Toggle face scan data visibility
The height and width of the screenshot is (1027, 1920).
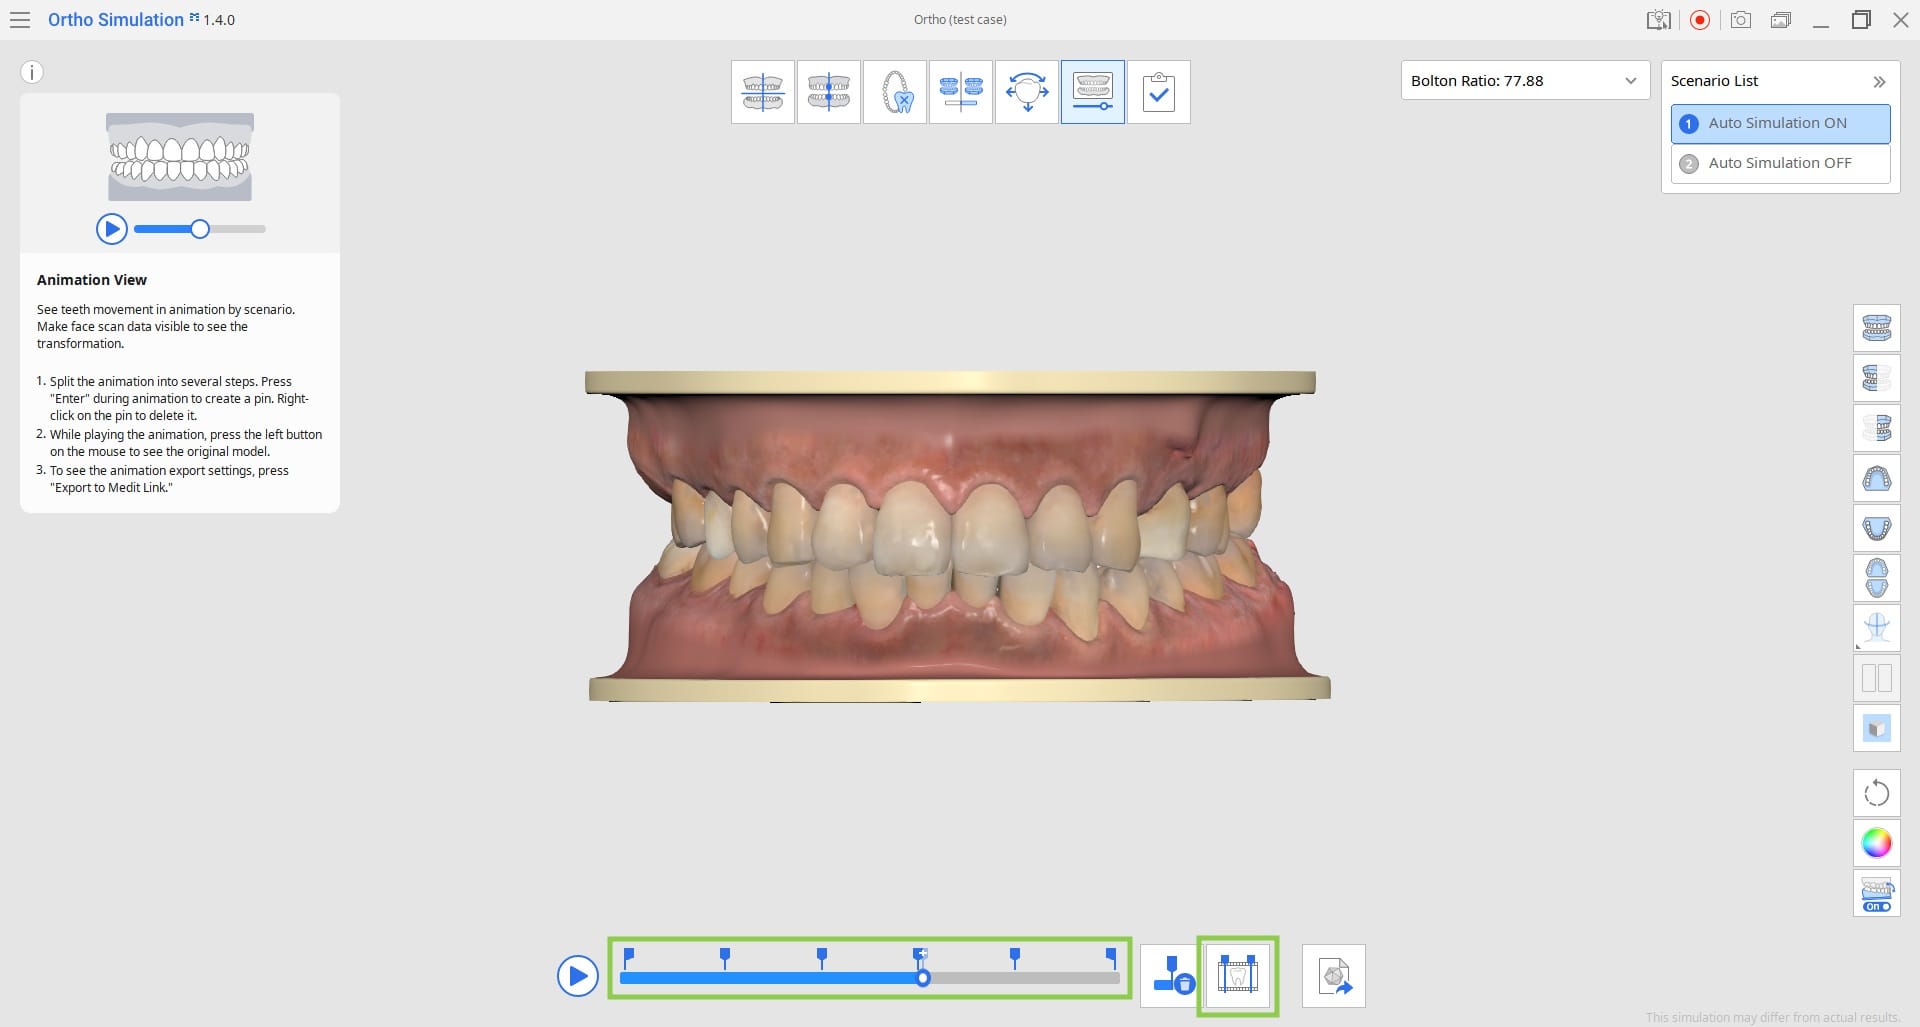[1877, 628]
